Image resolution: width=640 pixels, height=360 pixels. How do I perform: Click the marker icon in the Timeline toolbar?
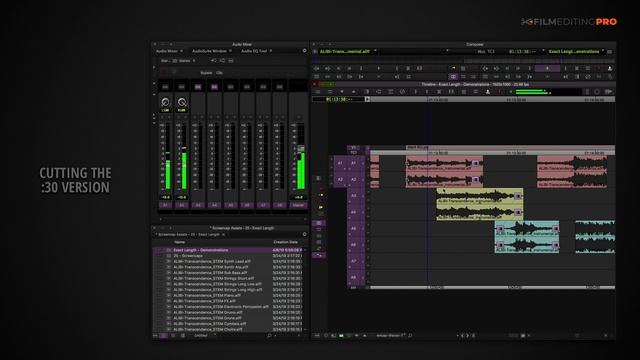[487, 92]
